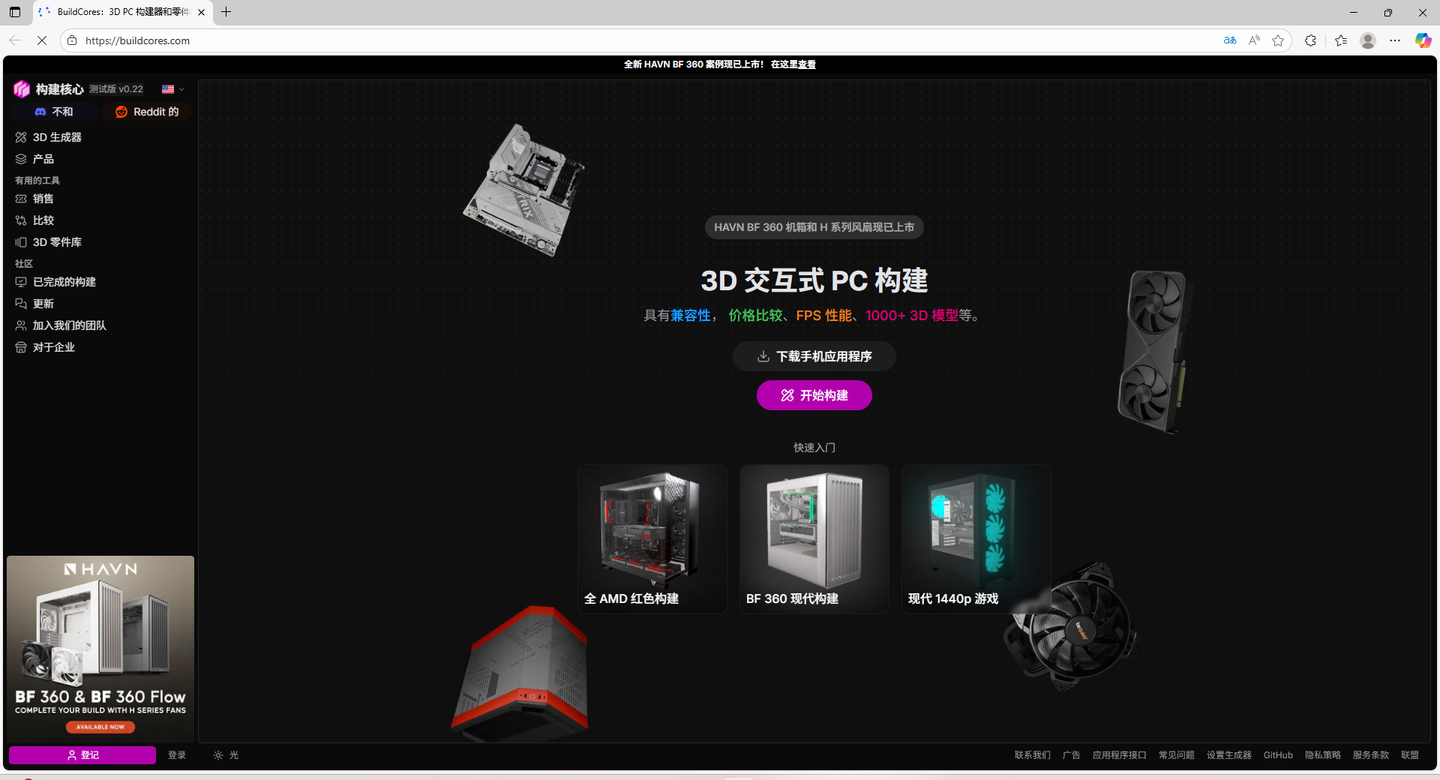View site information lock icon

coord(72,41)
